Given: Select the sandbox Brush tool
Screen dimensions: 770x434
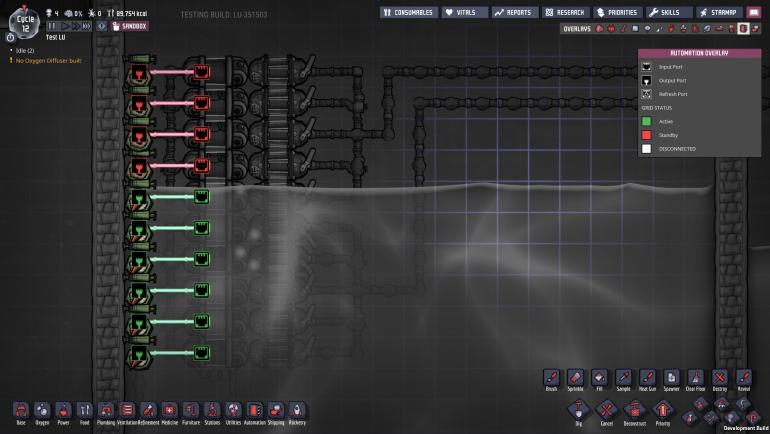Looking at the screenshot, I should click(x=551, y=378).
